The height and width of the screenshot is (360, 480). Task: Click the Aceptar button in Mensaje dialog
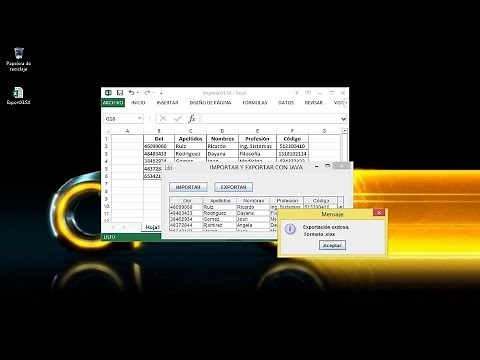click(332, 245)
